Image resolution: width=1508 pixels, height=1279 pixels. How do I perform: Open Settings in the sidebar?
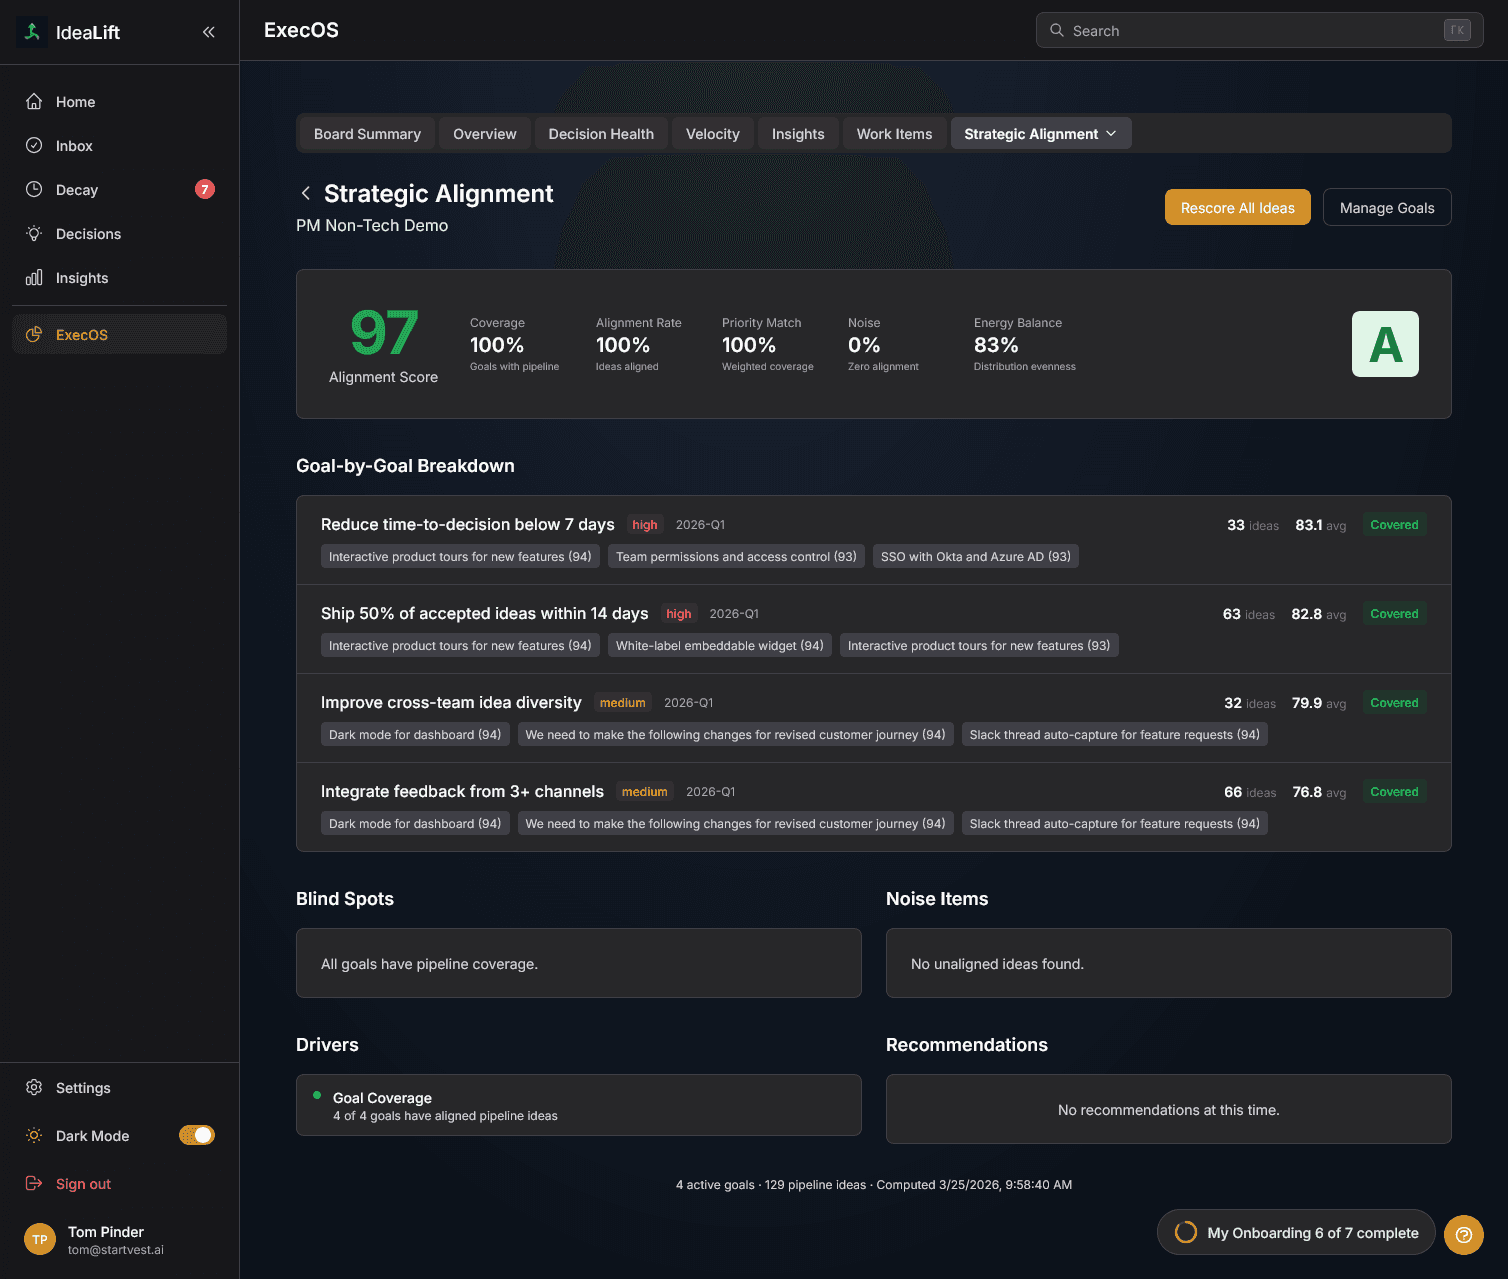coord(119,1088)
